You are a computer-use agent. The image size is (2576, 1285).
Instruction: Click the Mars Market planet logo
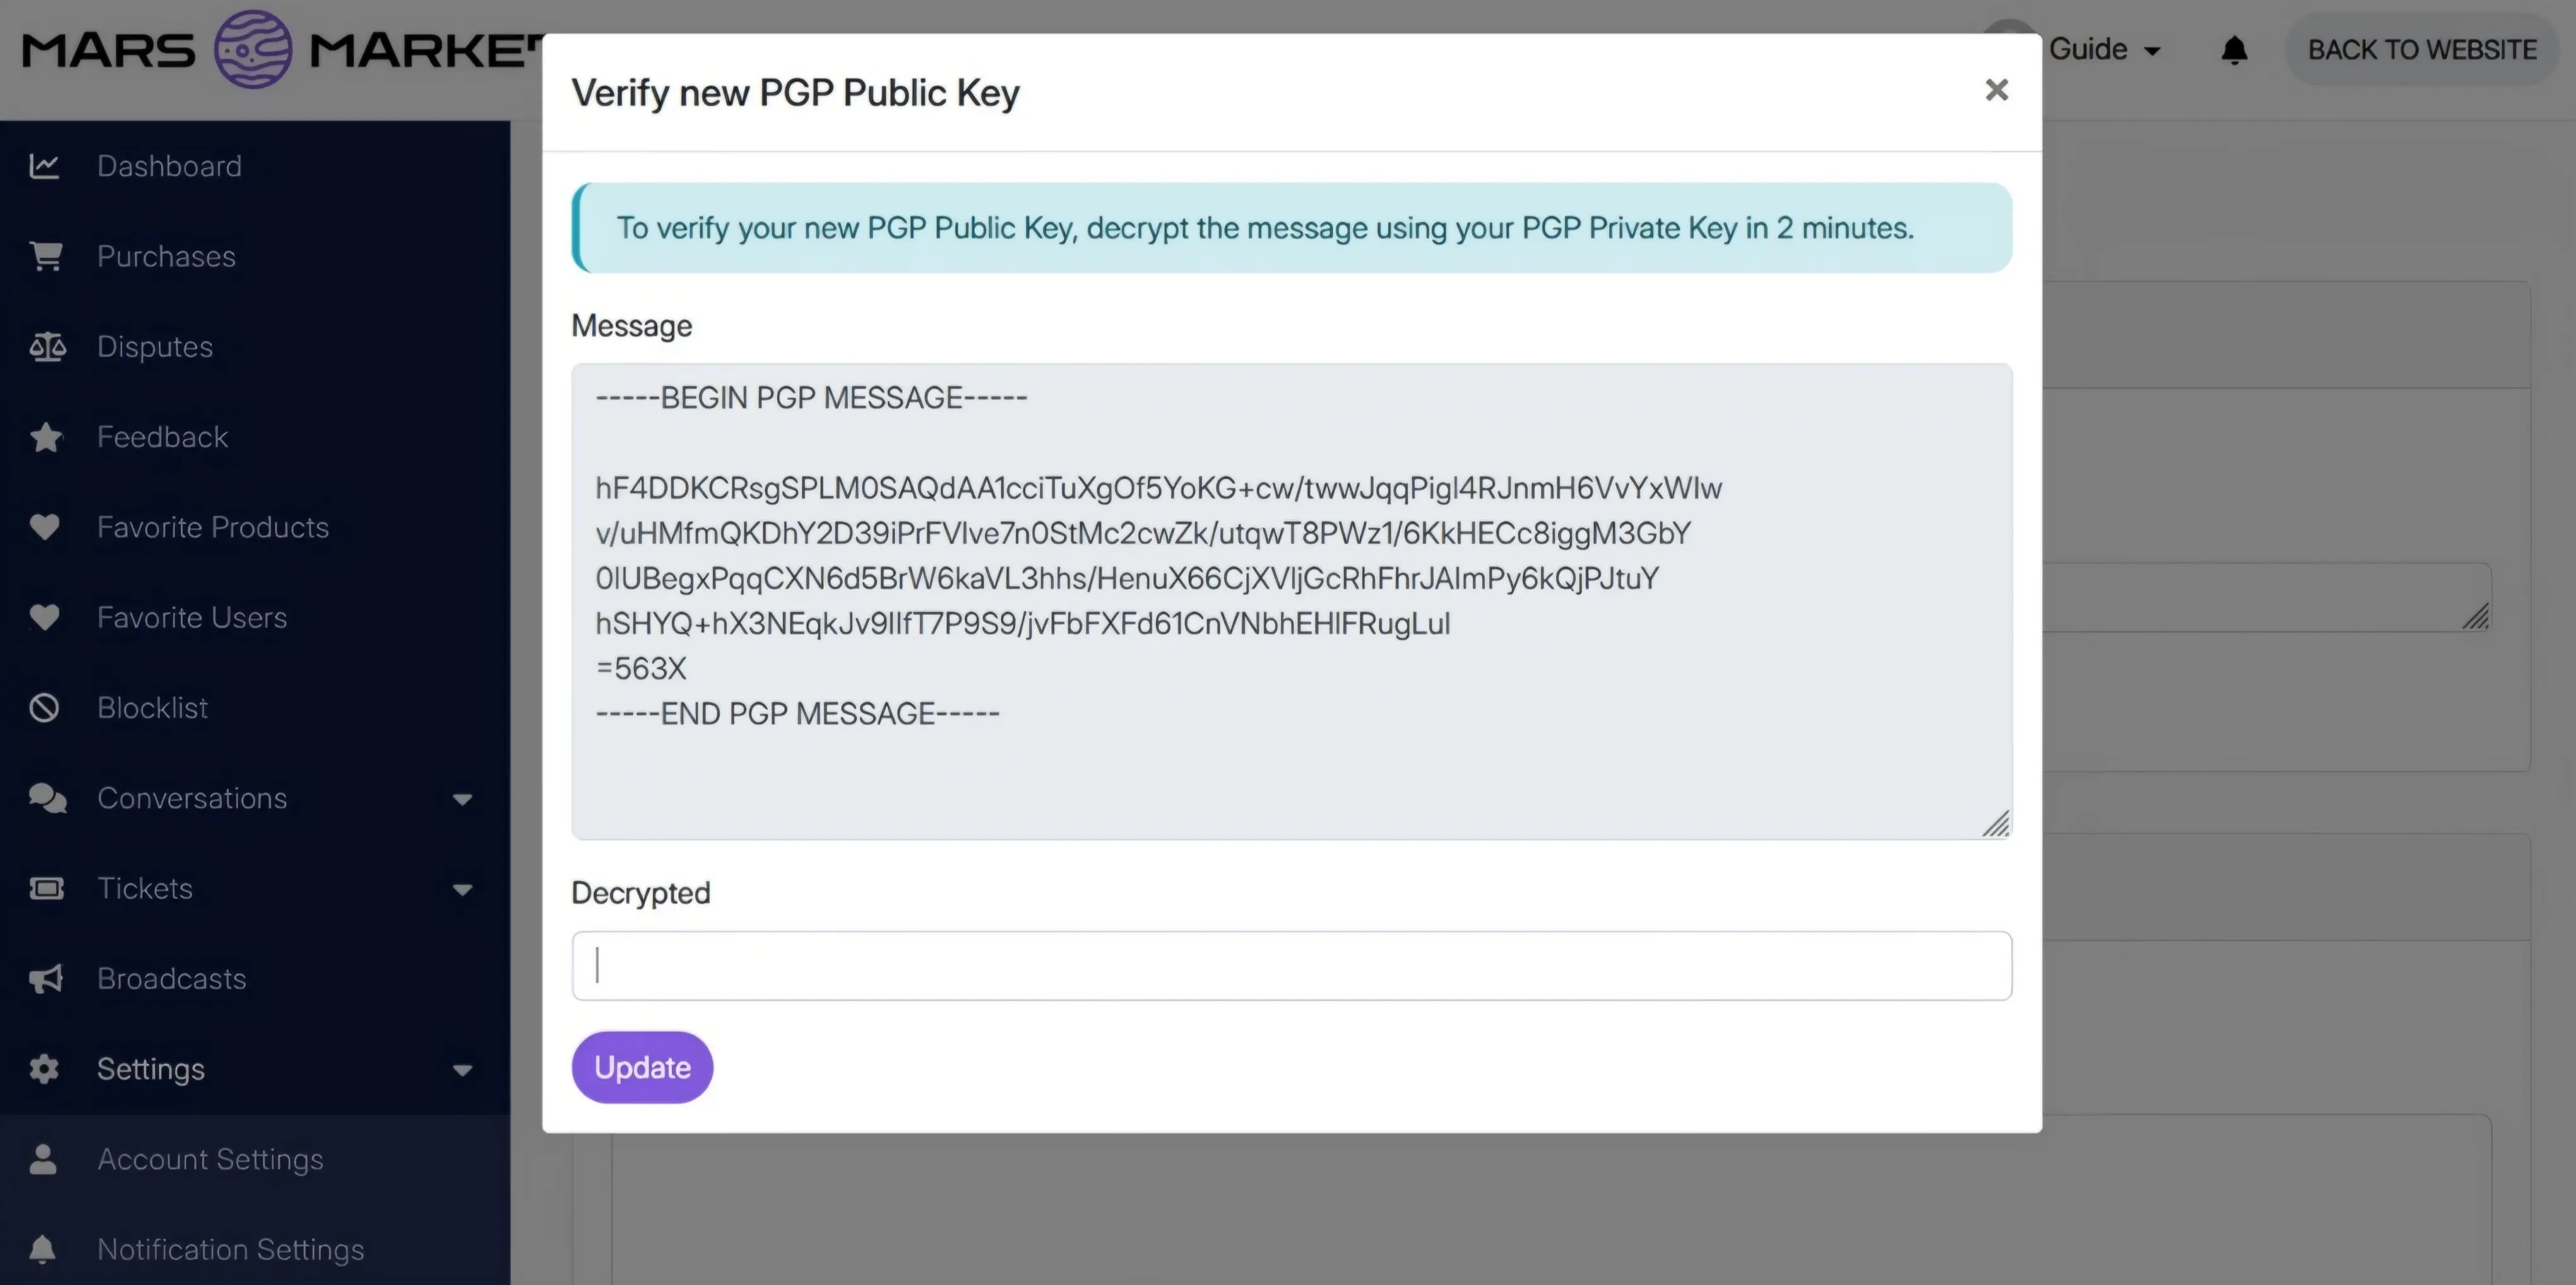tap(253, 49)
